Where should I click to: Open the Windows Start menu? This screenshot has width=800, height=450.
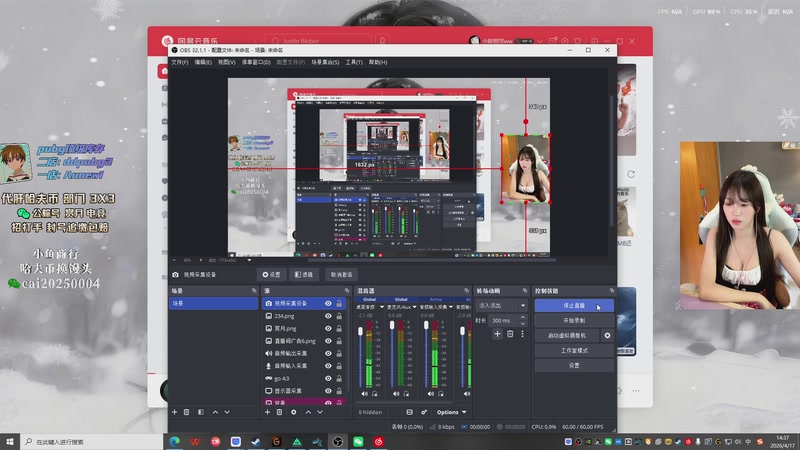(x=10, y=442)
